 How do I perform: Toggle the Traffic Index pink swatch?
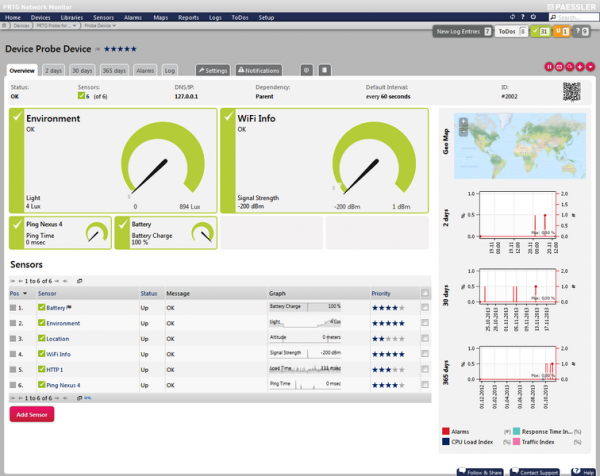pos(516,442)
